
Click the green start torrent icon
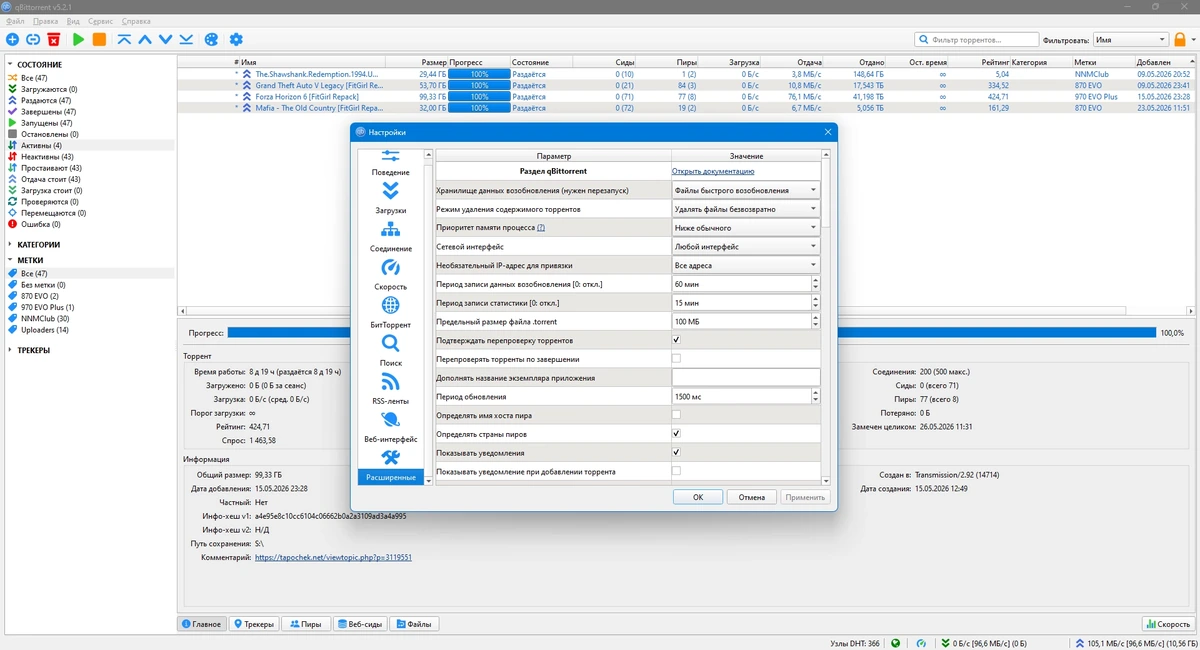(78, 40)
